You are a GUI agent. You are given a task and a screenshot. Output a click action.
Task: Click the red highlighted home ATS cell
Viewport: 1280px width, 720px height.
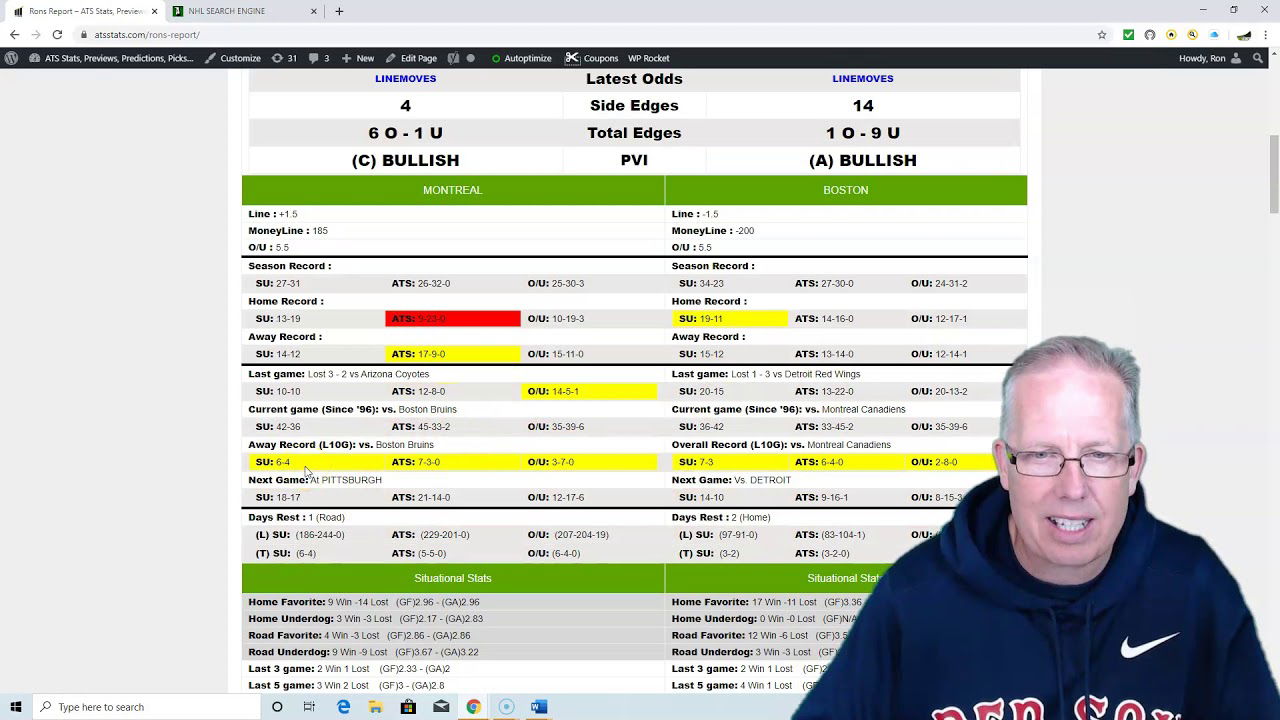coord(452,319)
